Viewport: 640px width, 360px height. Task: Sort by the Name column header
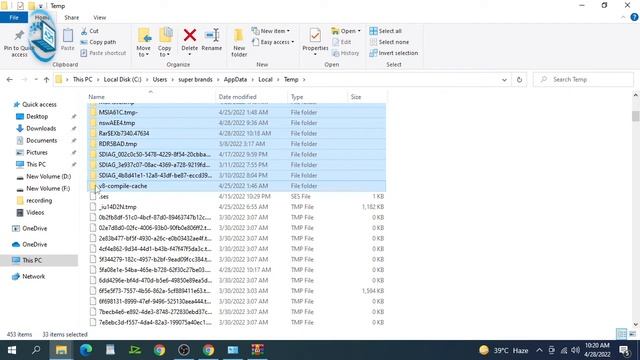click(151, 97)
